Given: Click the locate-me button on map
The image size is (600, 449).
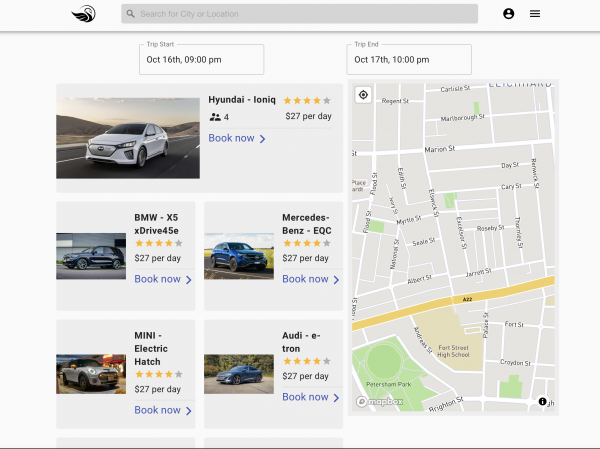Looking at the screenshot, I should click(363, 95).
